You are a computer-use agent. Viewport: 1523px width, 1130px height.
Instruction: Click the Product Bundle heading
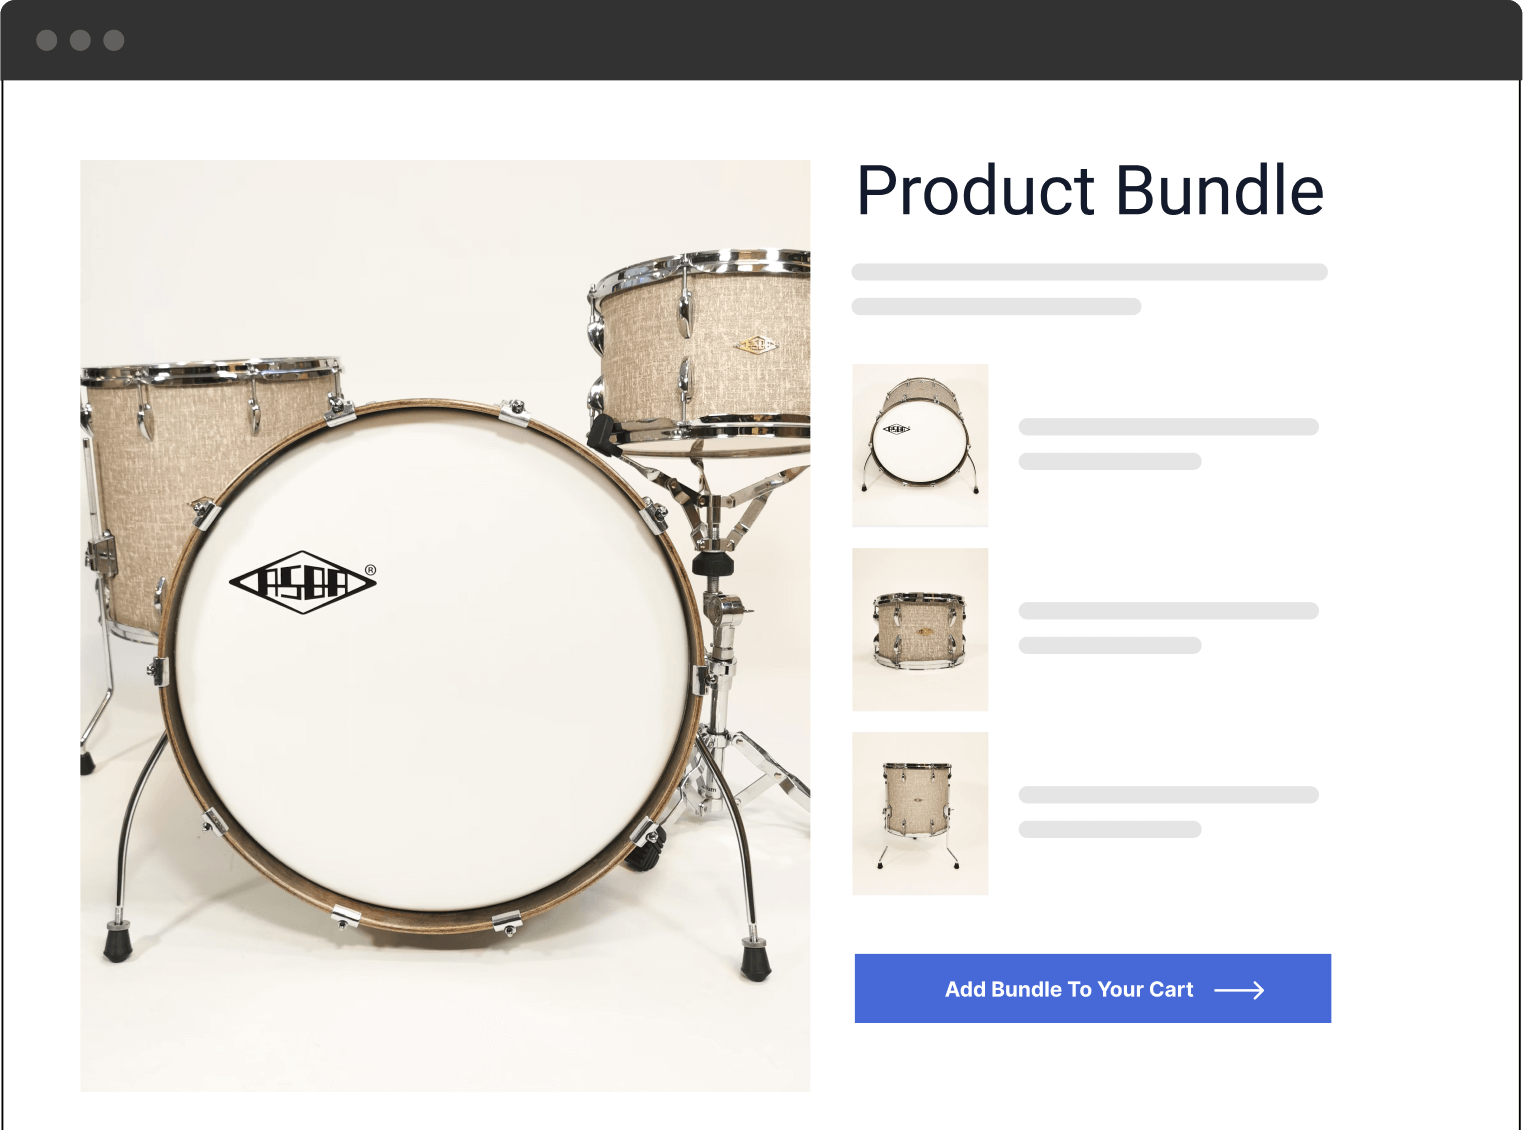pyautogui.click(x=1091, y=190)
